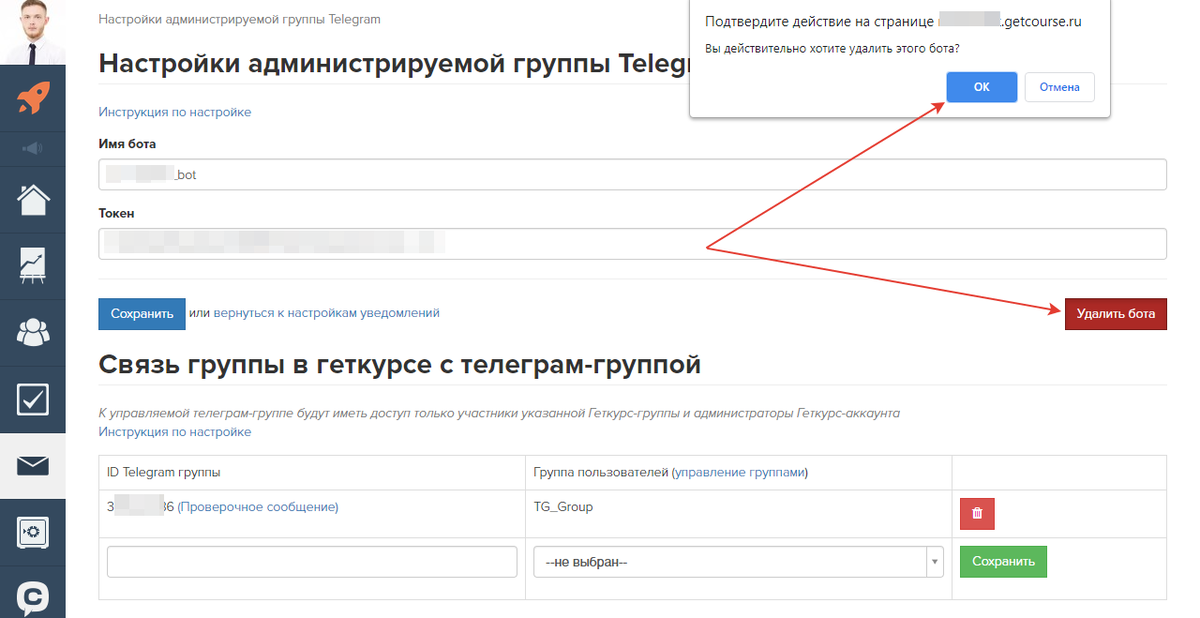
Task: Open the checkmark tasks icon in sidebar
Action: click(x=33, y=399)
